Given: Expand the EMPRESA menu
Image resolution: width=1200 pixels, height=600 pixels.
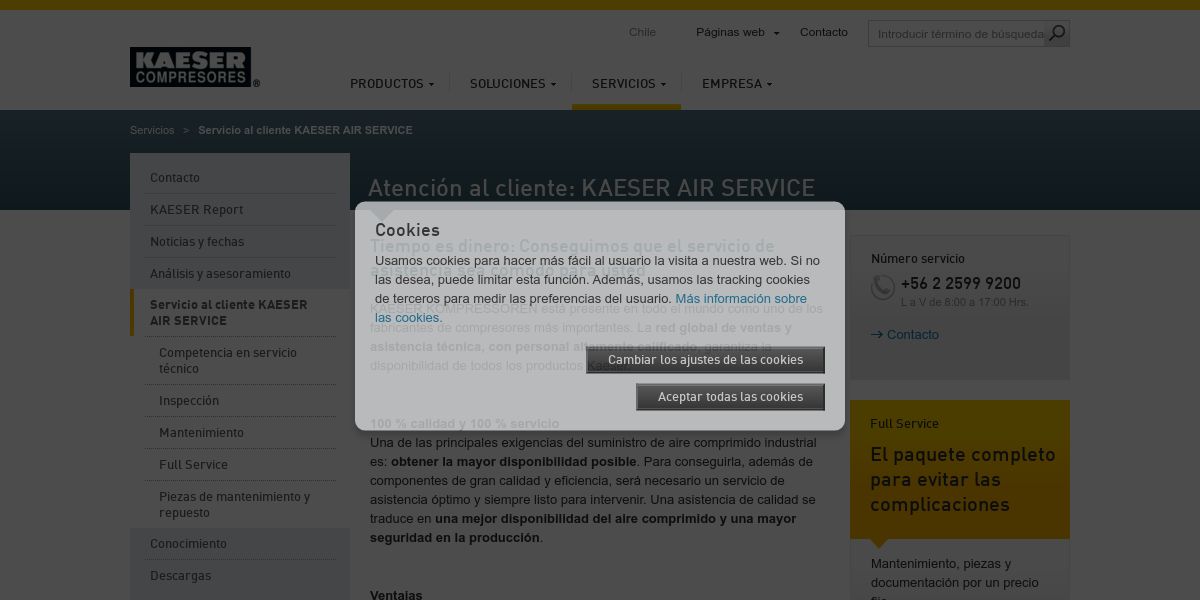Looking at the screenshot, I should point(737,84).
